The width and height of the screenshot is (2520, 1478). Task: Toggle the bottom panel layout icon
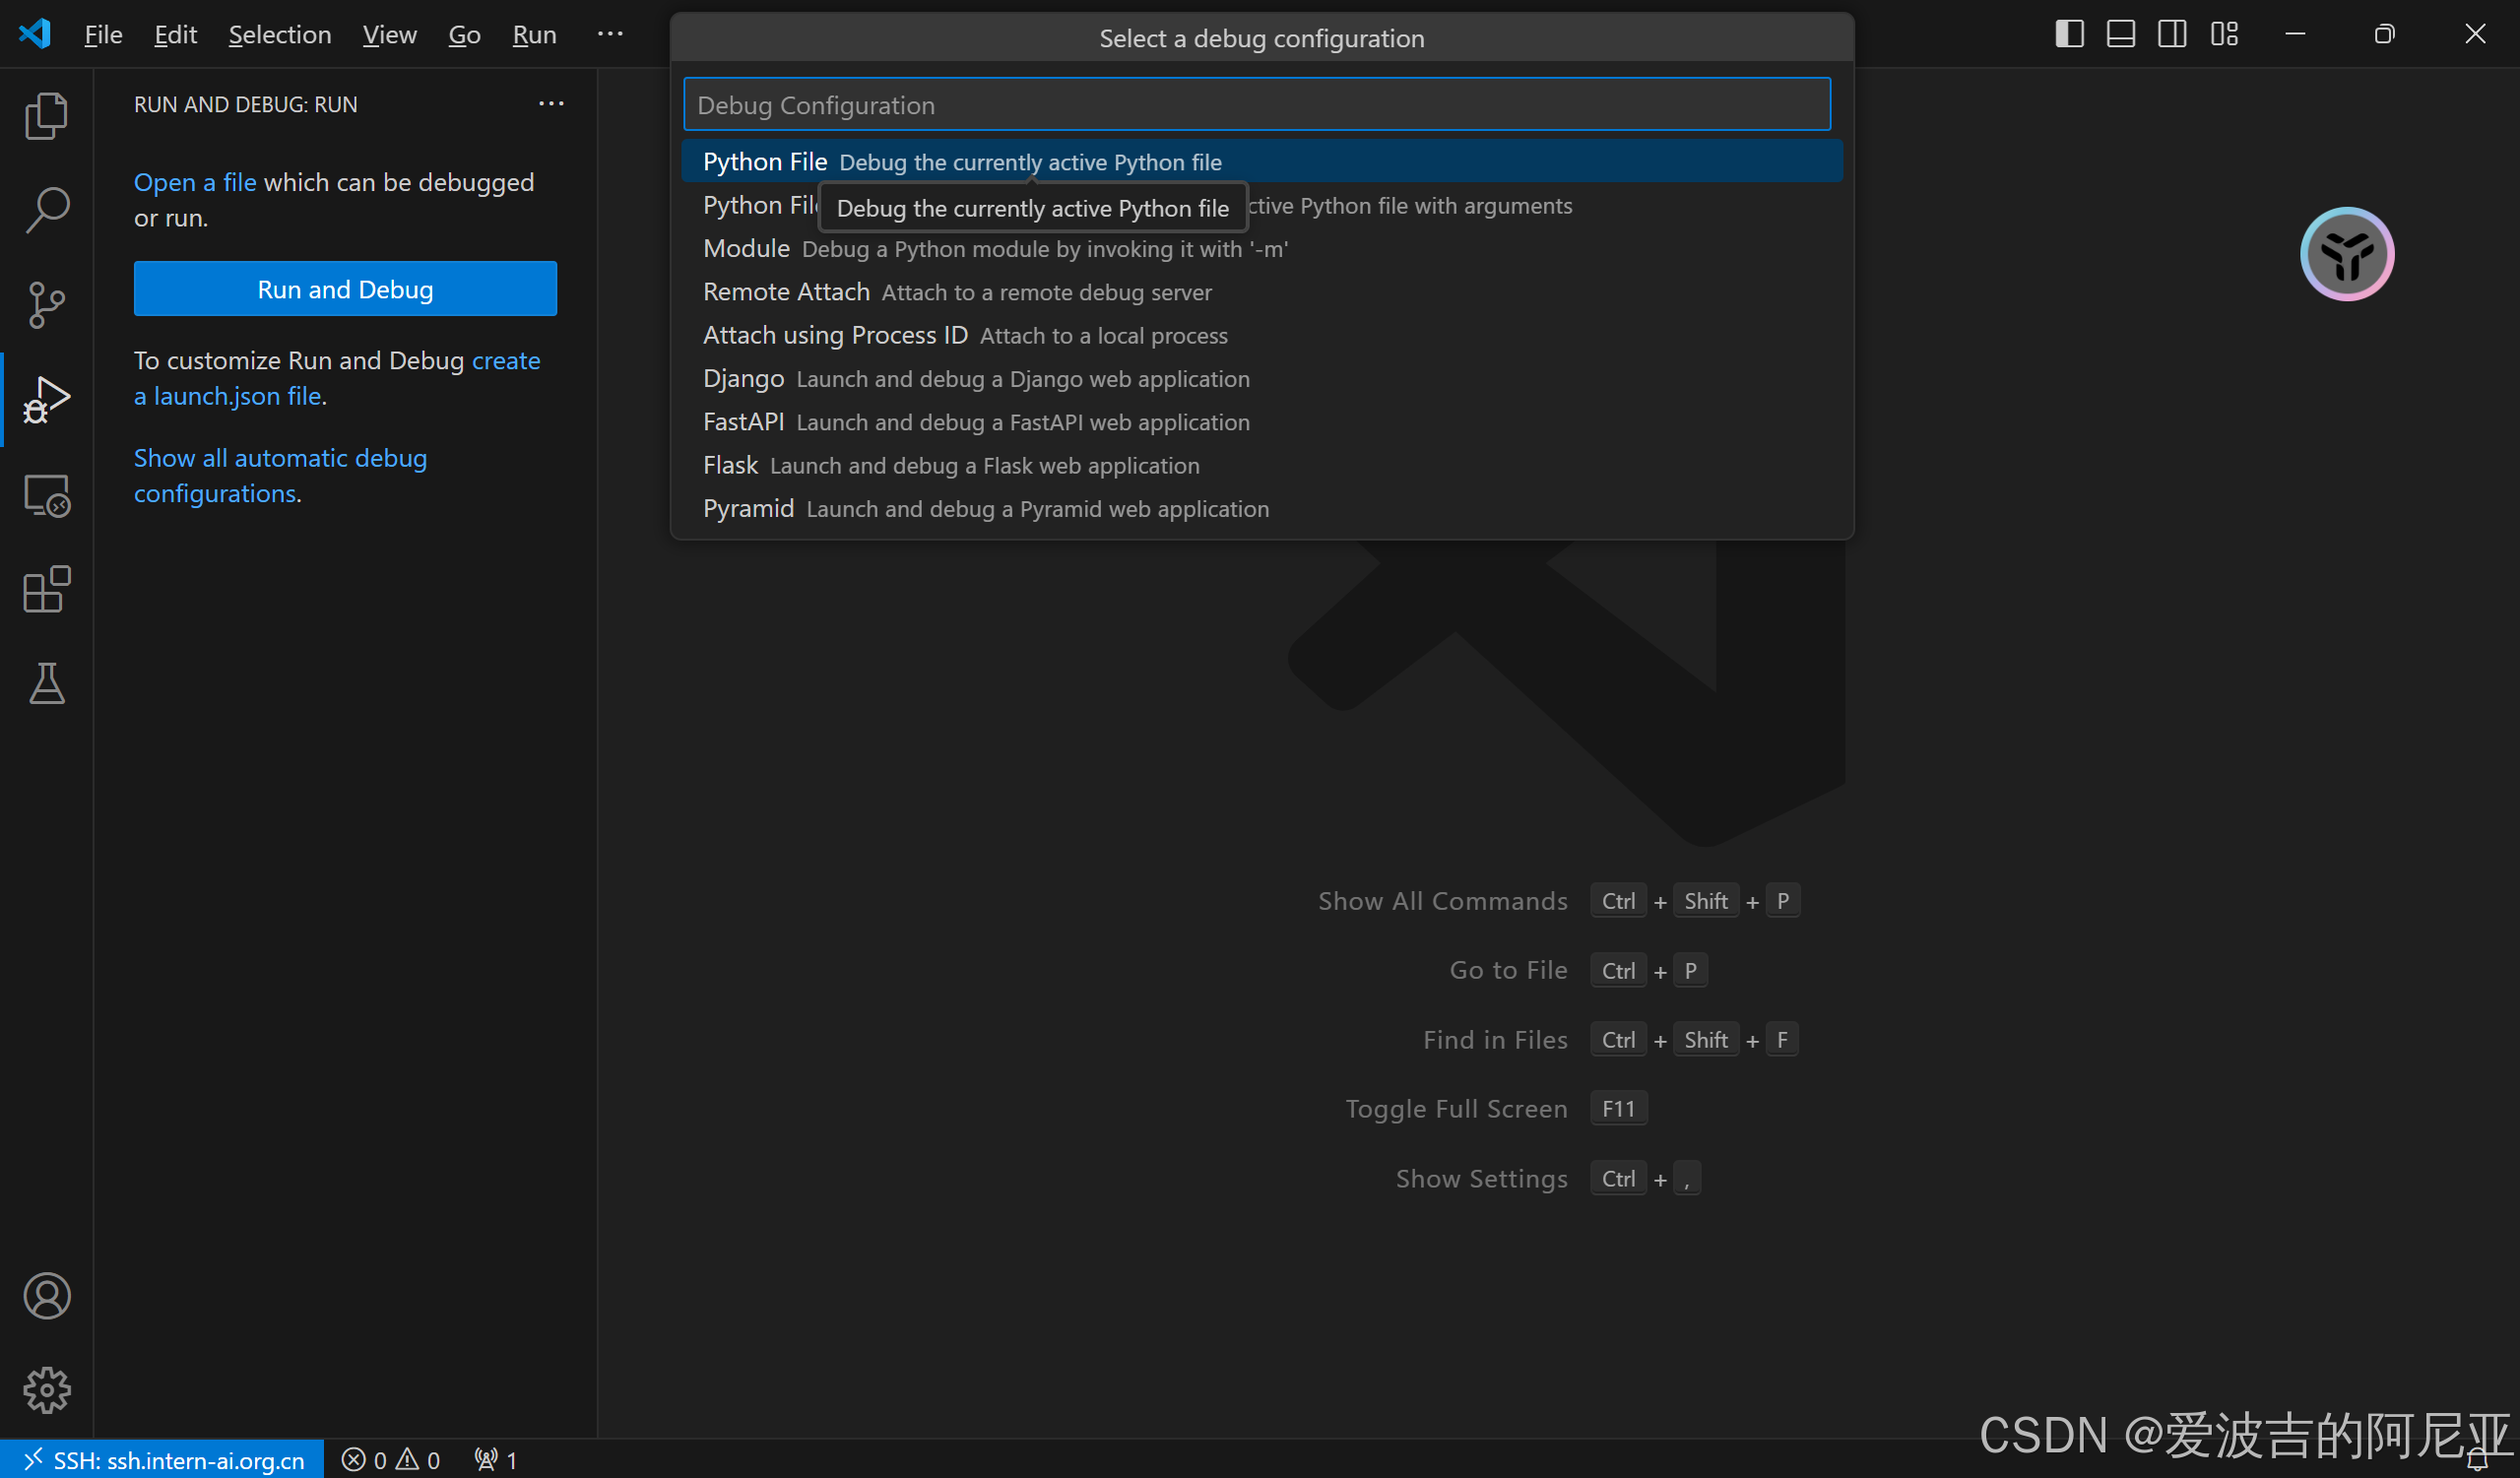pos(2120,34)
